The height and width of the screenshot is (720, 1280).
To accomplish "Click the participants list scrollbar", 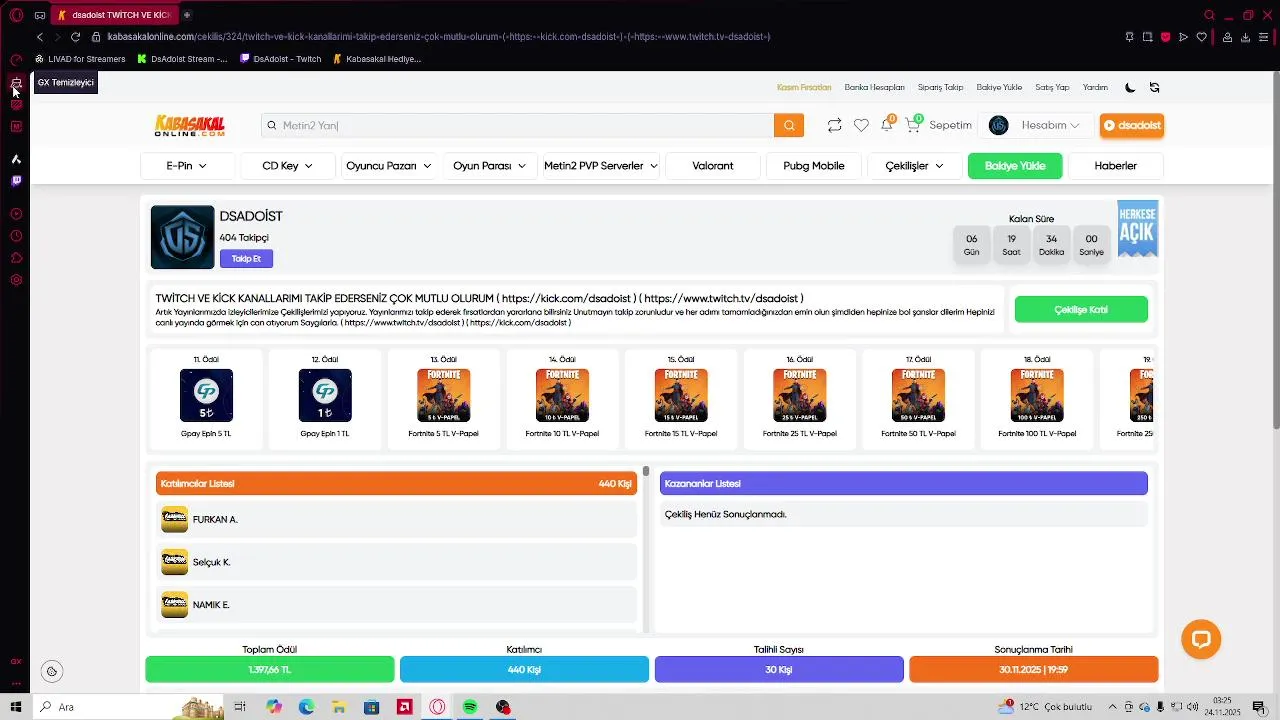I will click(x=646, y=471).
